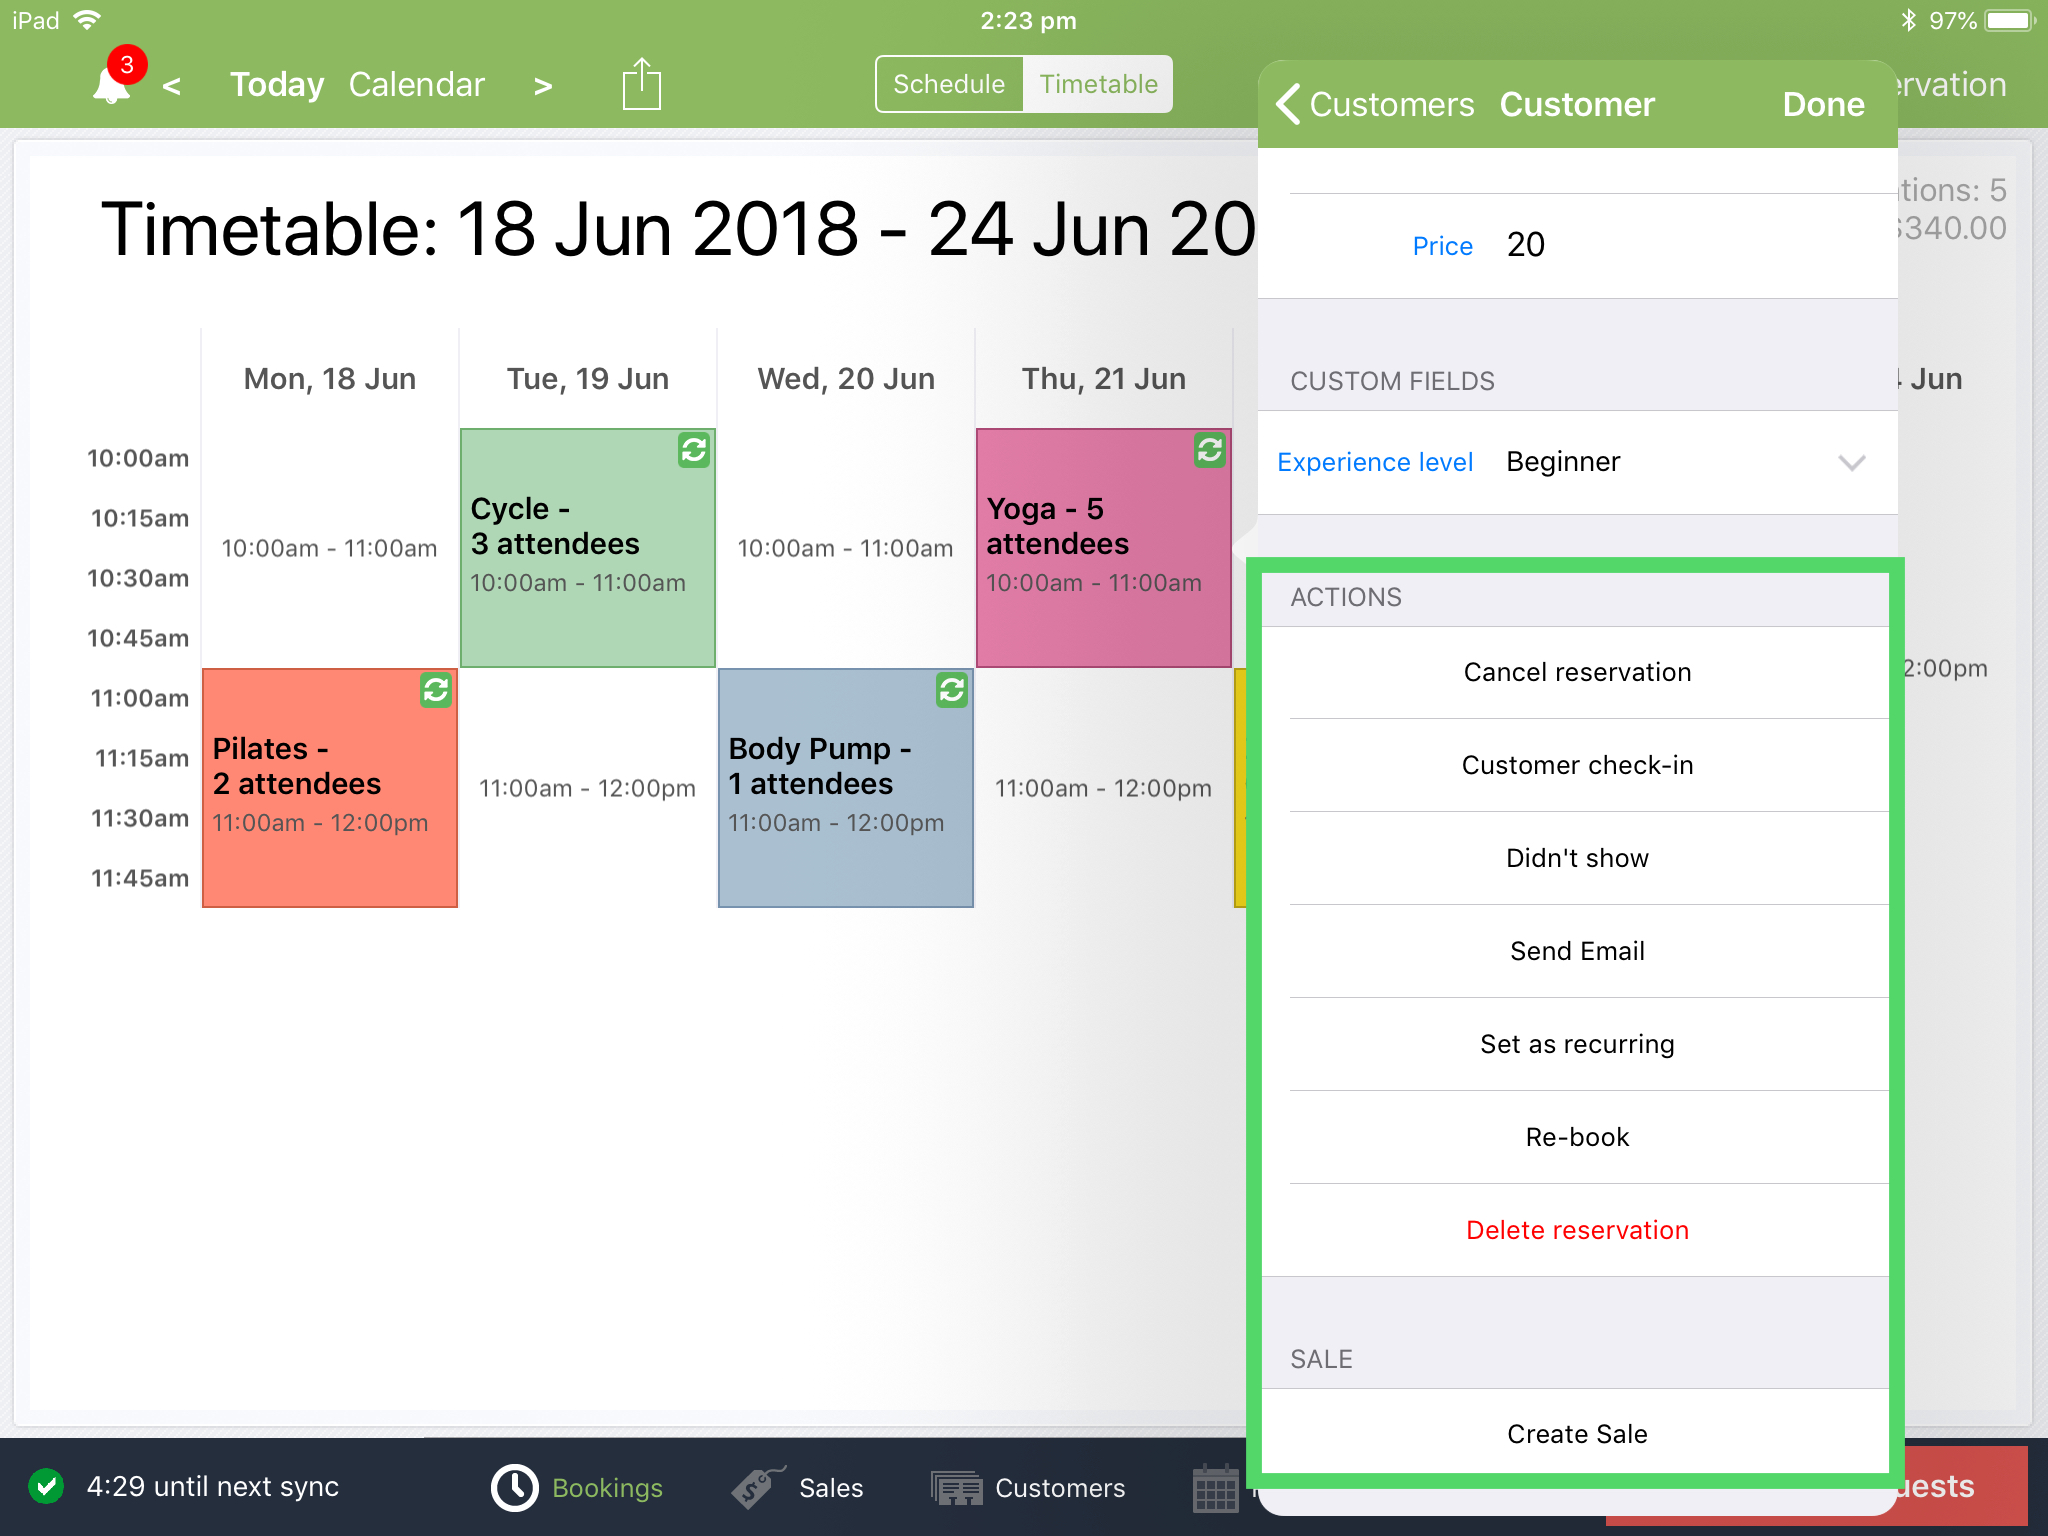Select Thursday 11:00am - 12:00pm empty slot
Viewport: 2048px width, 1536px height.
(1104, 788)
